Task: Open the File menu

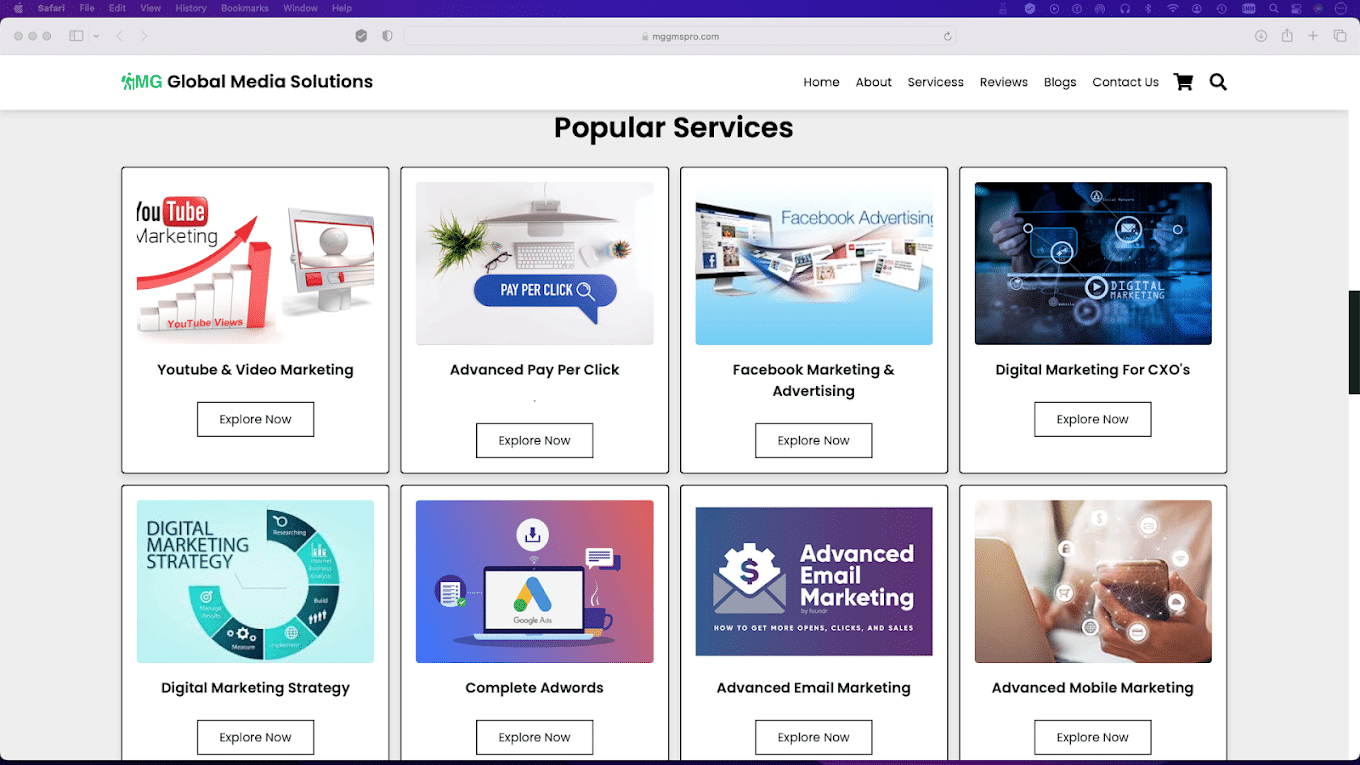Action: 87,8
